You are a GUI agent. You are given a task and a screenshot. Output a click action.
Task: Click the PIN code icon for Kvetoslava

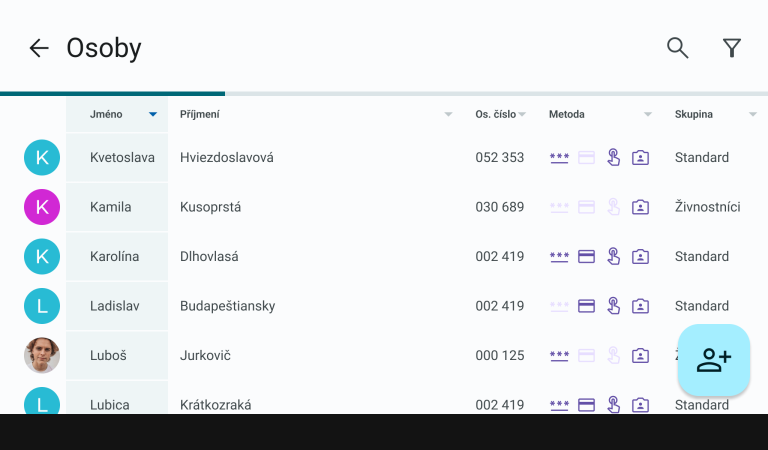point(559,158)
